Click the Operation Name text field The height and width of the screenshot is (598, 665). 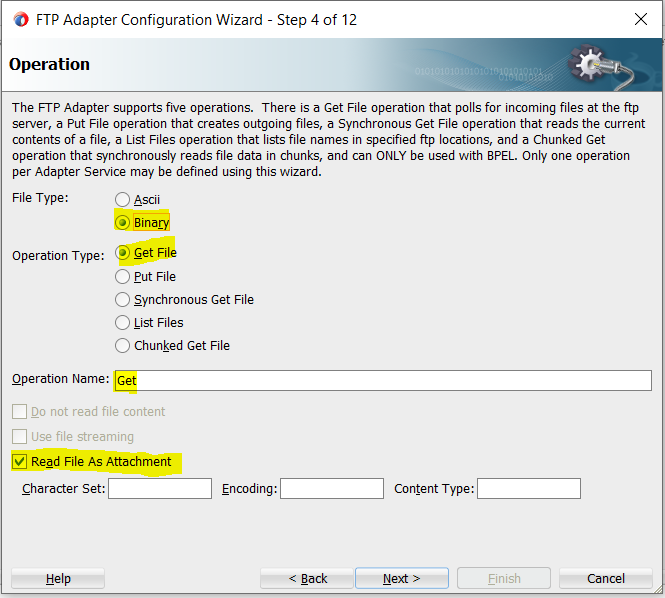(382, 380)
